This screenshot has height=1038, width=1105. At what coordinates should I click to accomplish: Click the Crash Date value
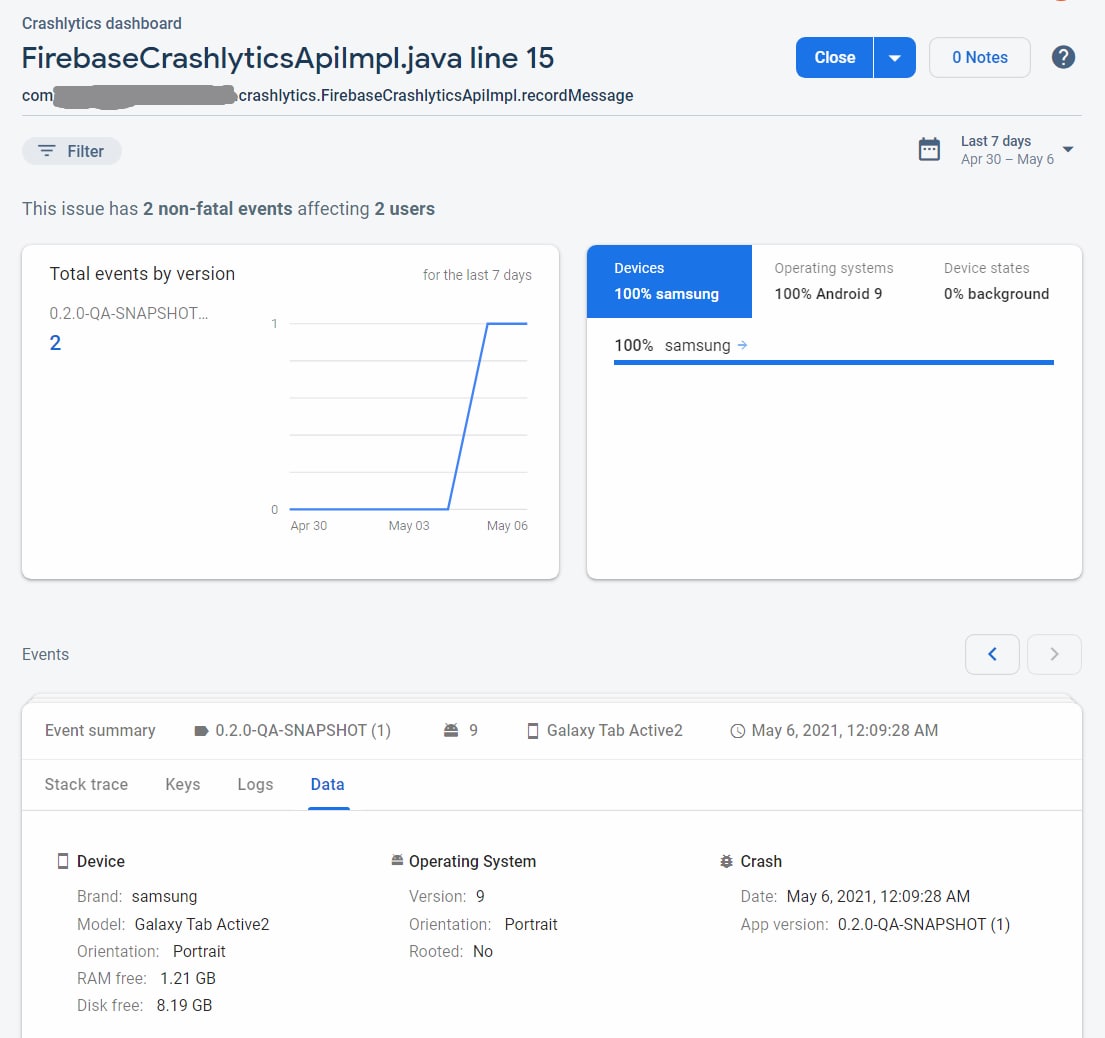click(x=878, y=896)
